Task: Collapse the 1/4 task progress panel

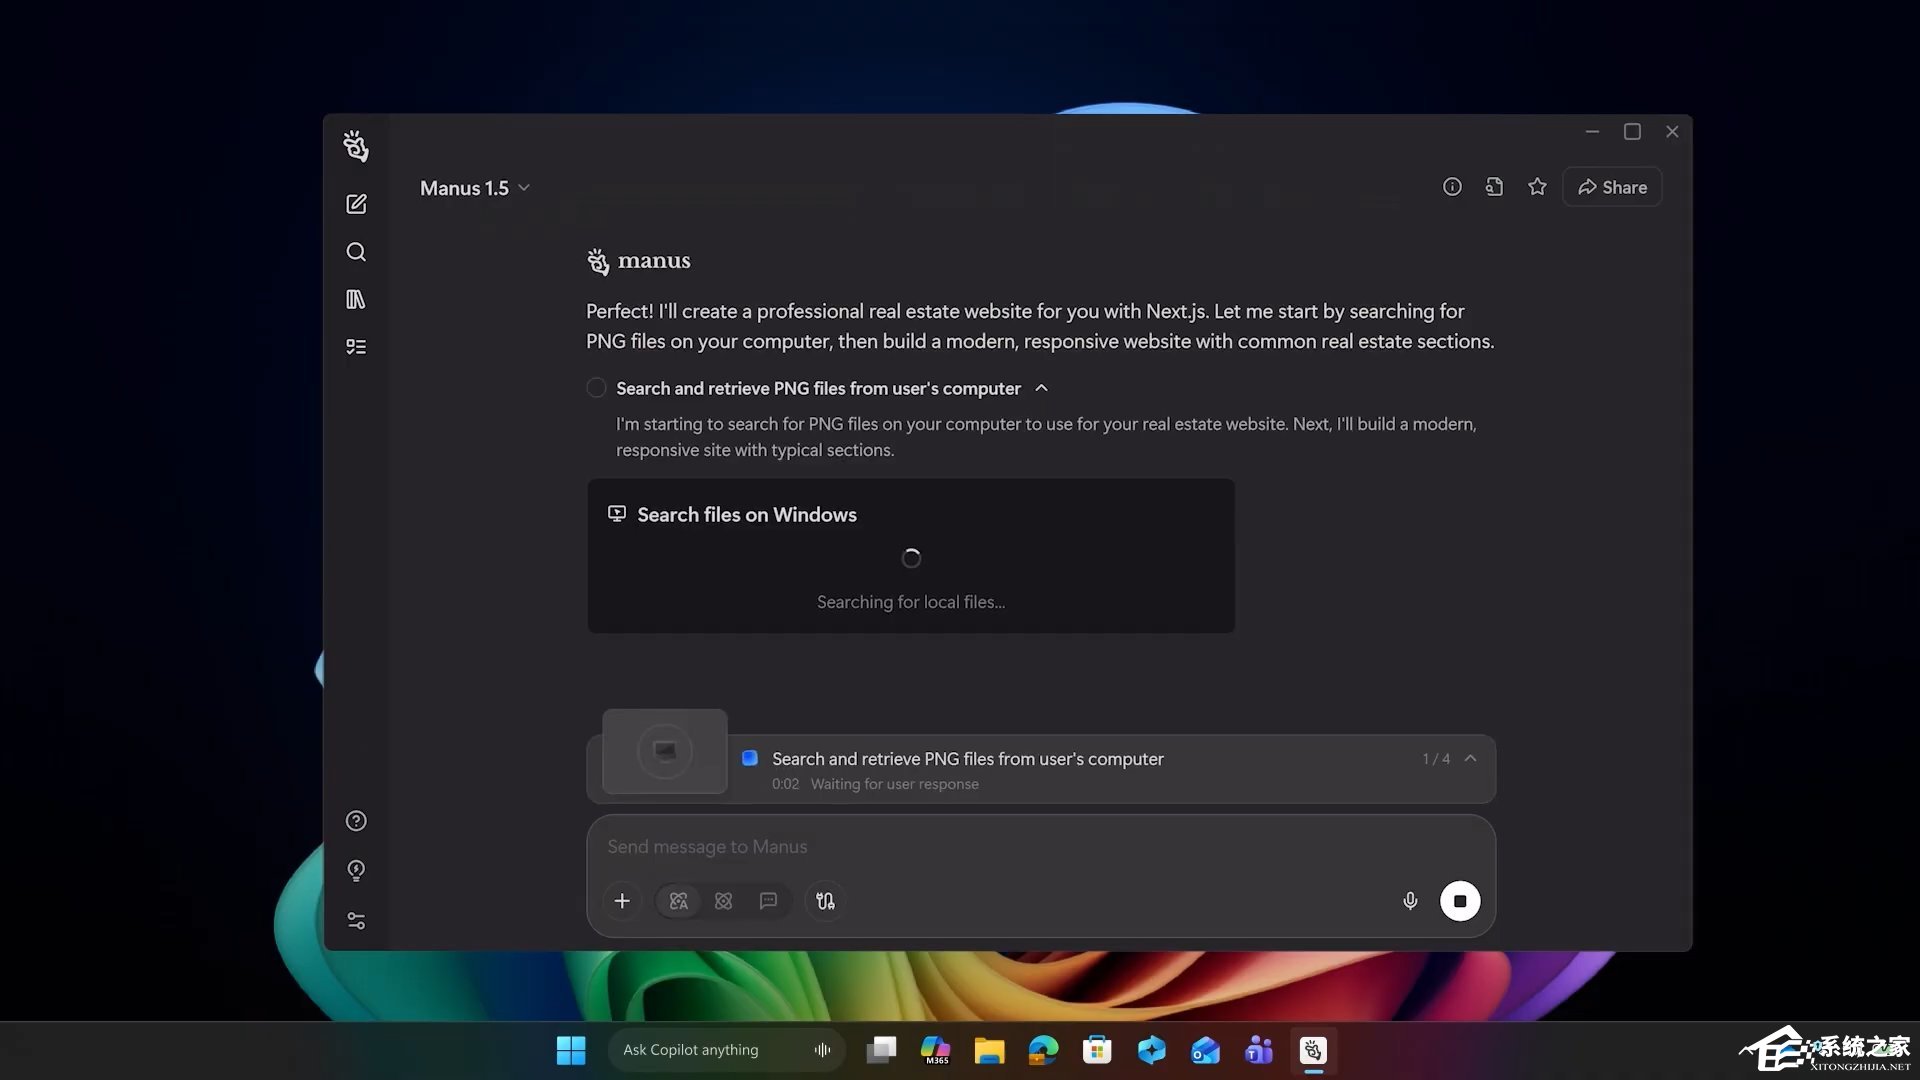Action: click(x=1470, y=759)
